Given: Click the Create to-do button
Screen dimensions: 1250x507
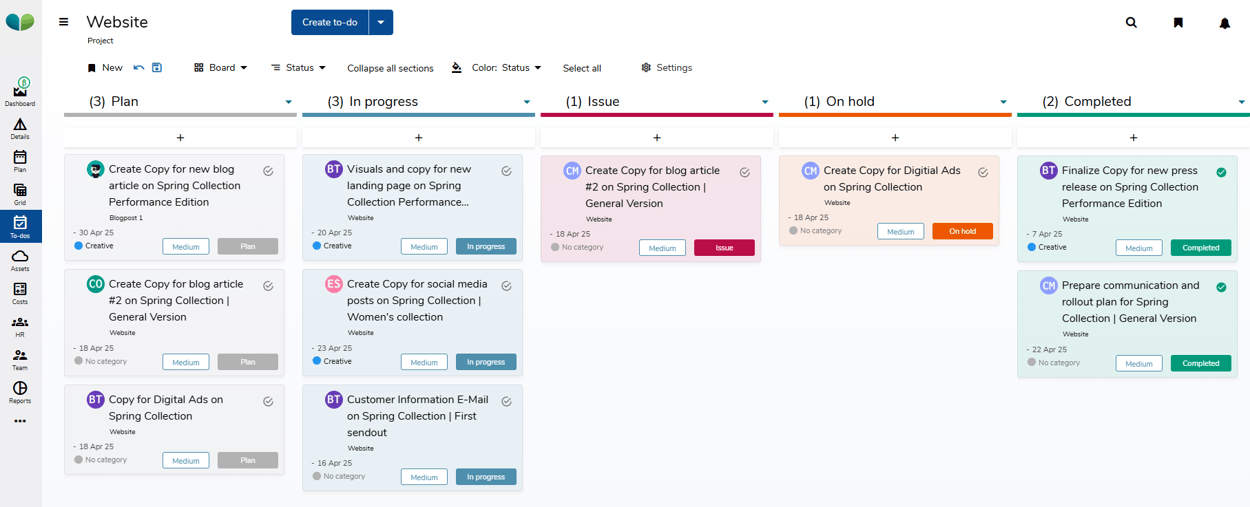Looking at the screenshot, I should click(x=330, y=22).
